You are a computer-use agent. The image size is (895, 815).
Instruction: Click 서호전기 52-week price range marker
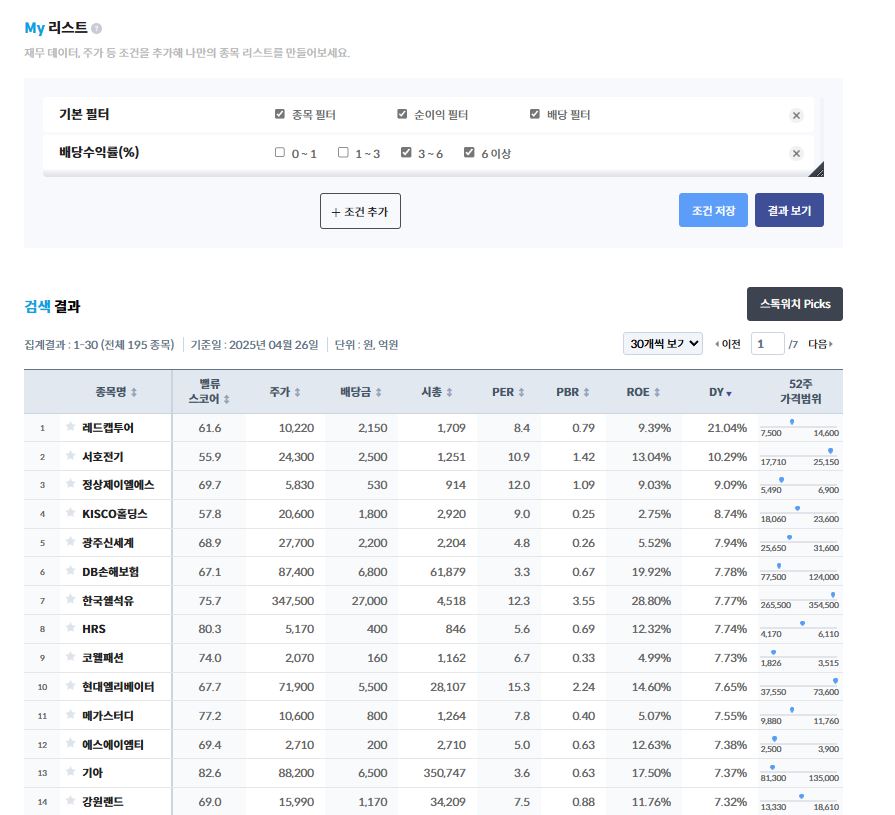click(x=831, y=451)
